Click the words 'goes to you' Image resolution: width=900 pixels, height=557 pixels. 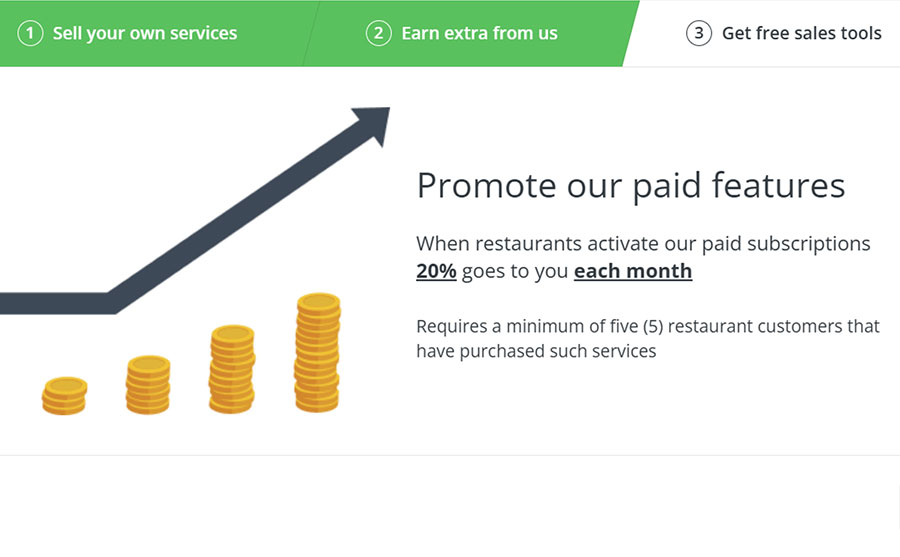click(515, 271)
